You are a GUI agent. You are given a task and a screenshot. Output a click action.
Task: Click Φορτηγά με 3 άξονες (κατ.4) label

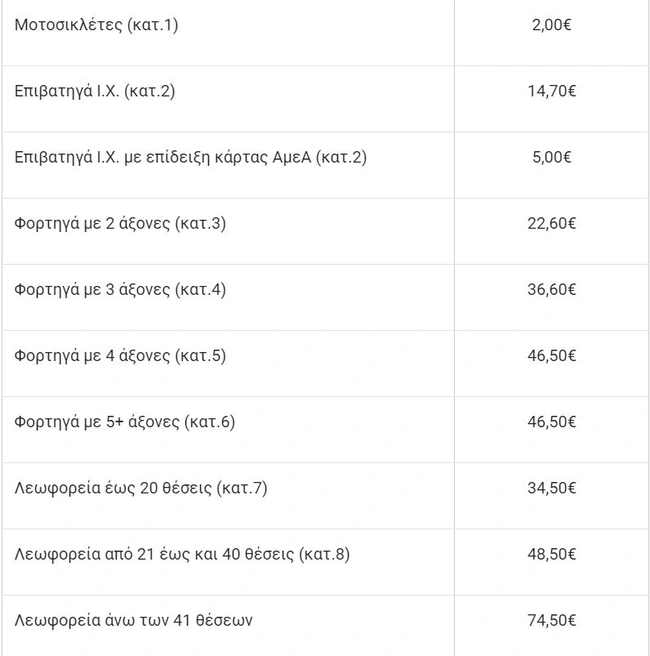(120, 289)
